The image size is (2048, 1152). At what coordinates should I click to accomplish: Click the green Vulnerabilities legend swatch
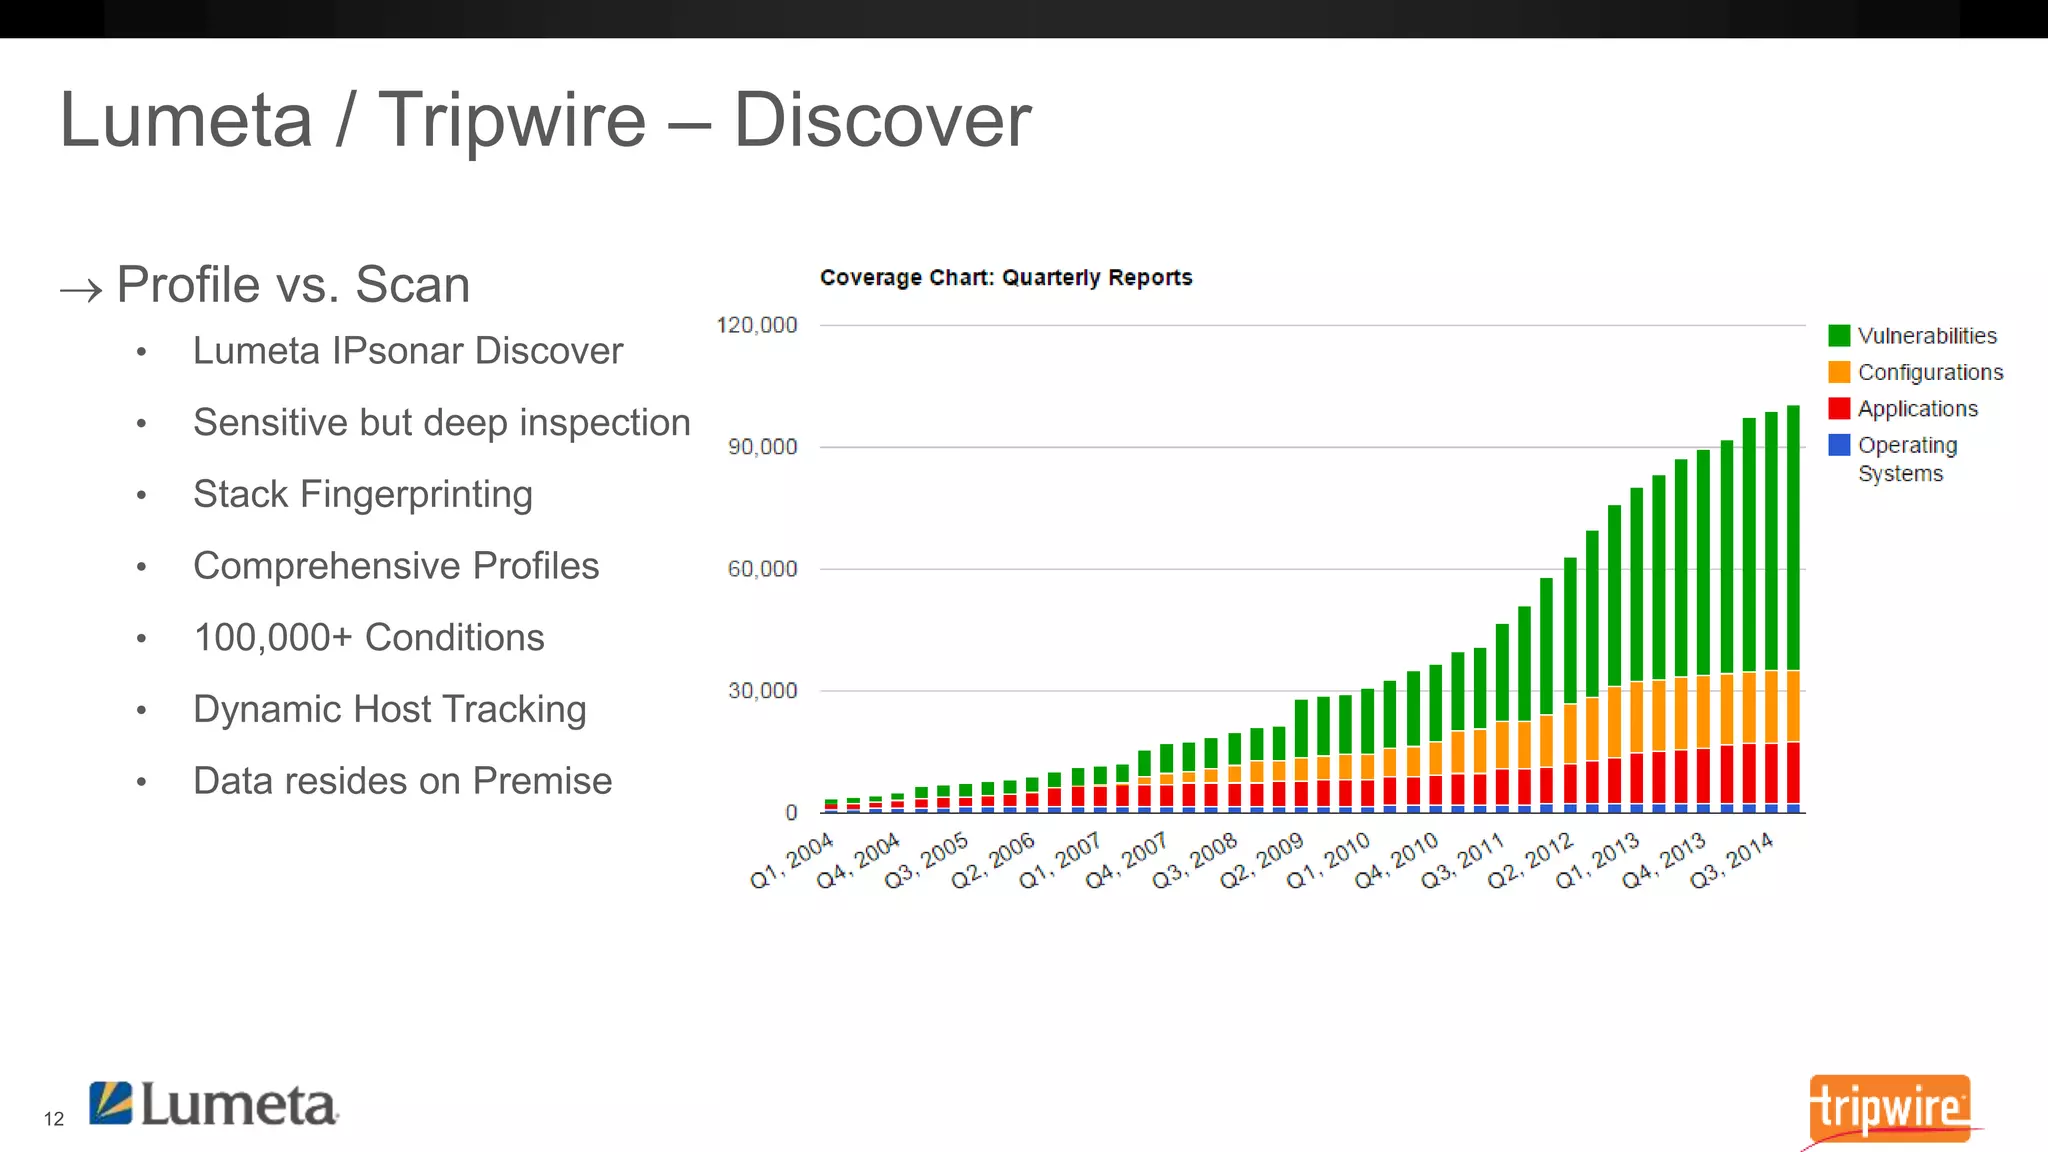pos(1838,336)
